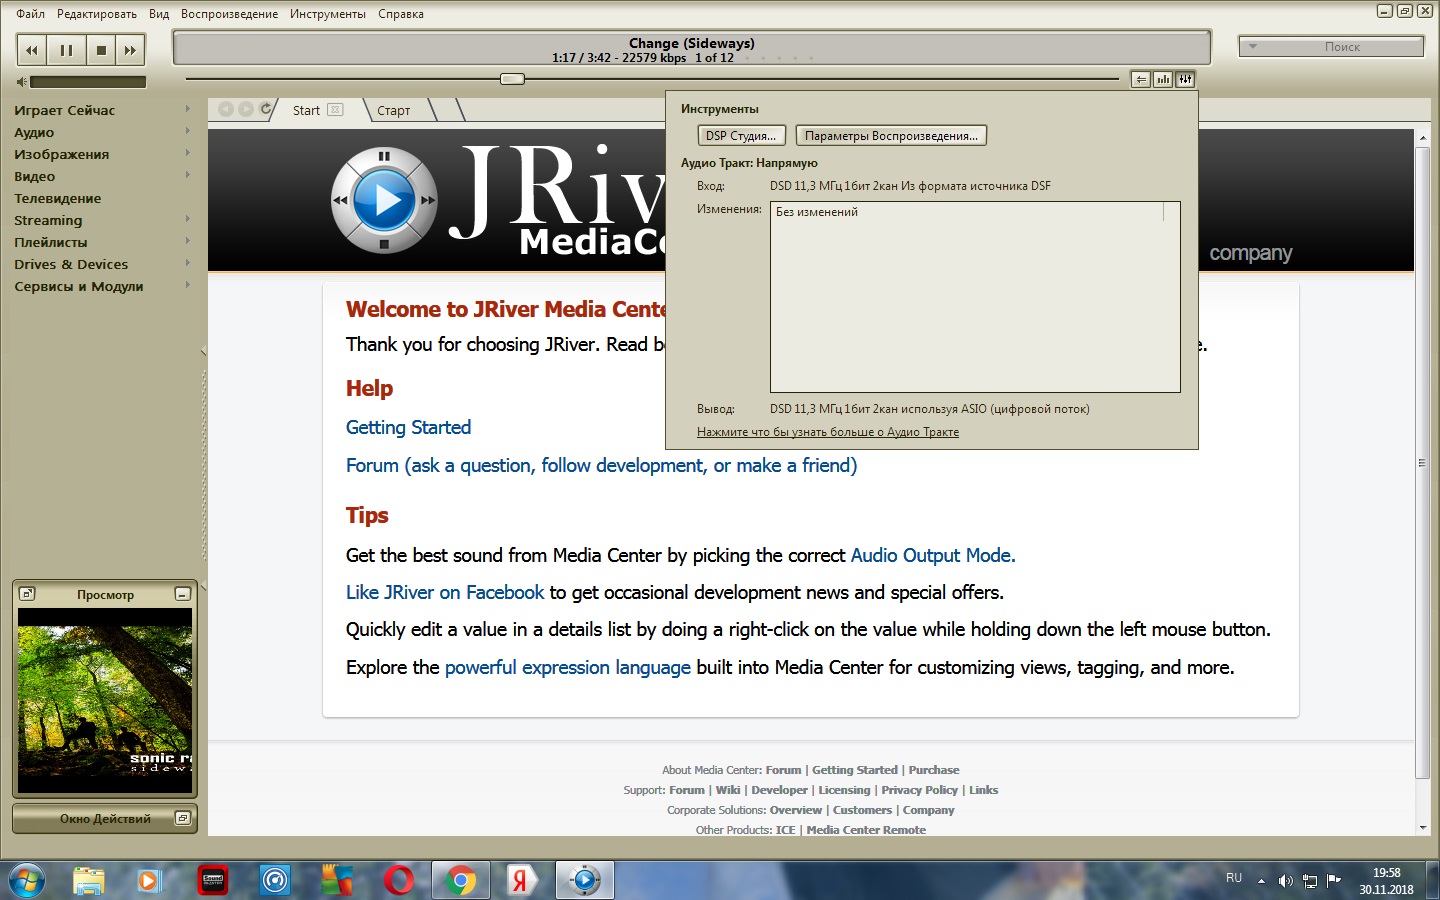This screenshot has width=1440, height=900.
Task: Open the Audio Output Mode link
Action: point(933,555)
